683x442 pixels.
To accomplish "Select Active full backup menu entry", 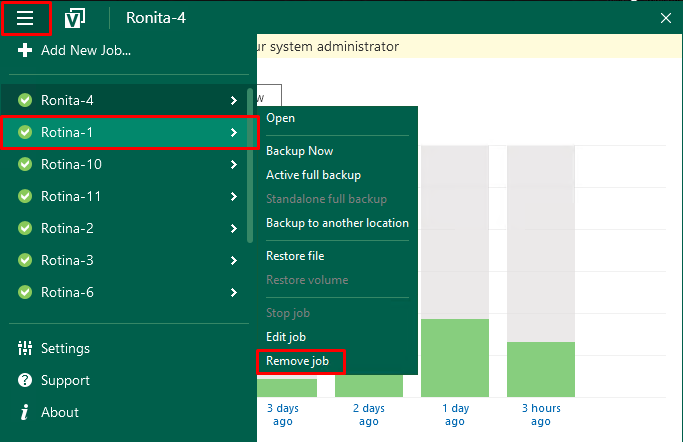I will 314,175.
